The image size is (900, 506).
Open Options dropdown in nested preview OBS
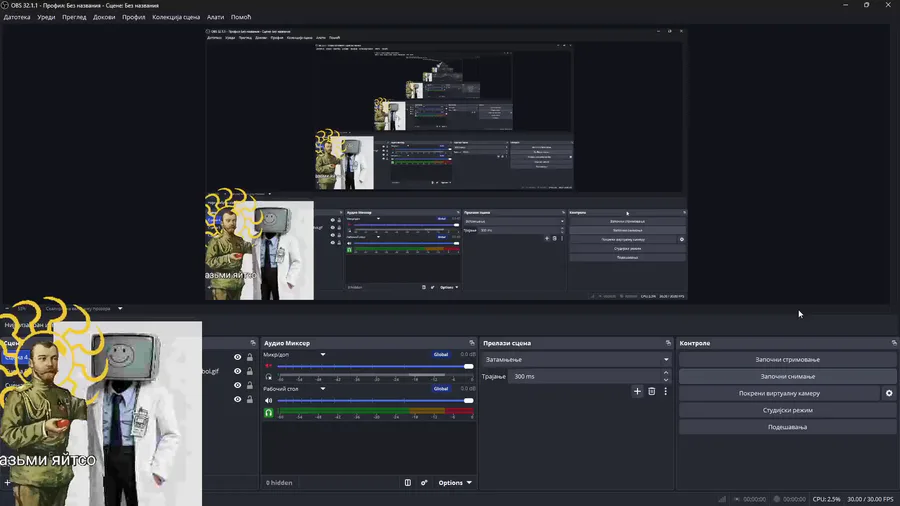point(449,287)
